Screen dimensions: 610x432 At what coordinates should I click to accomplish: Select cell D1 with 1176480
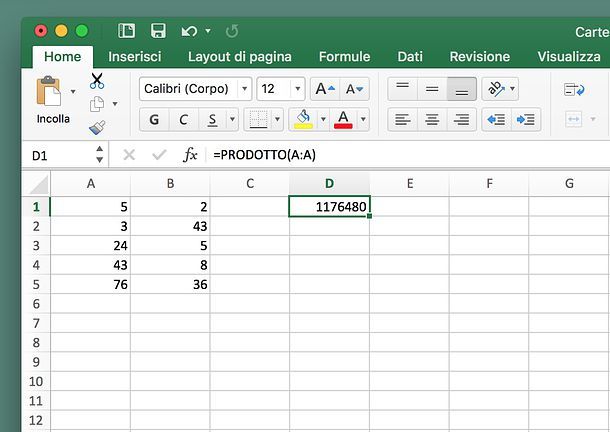tap(330, 207)
